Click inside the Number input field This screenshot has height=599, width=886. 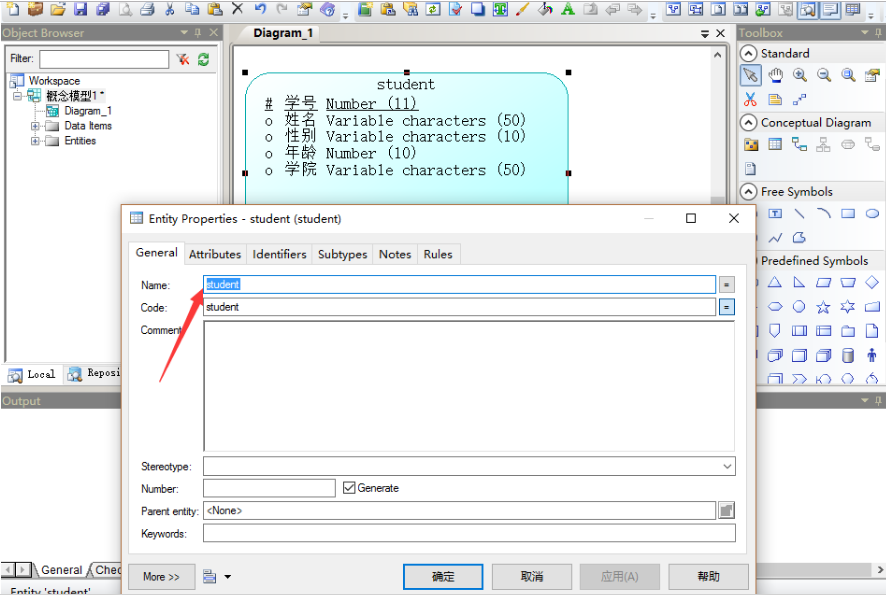(x=268, y=489)
